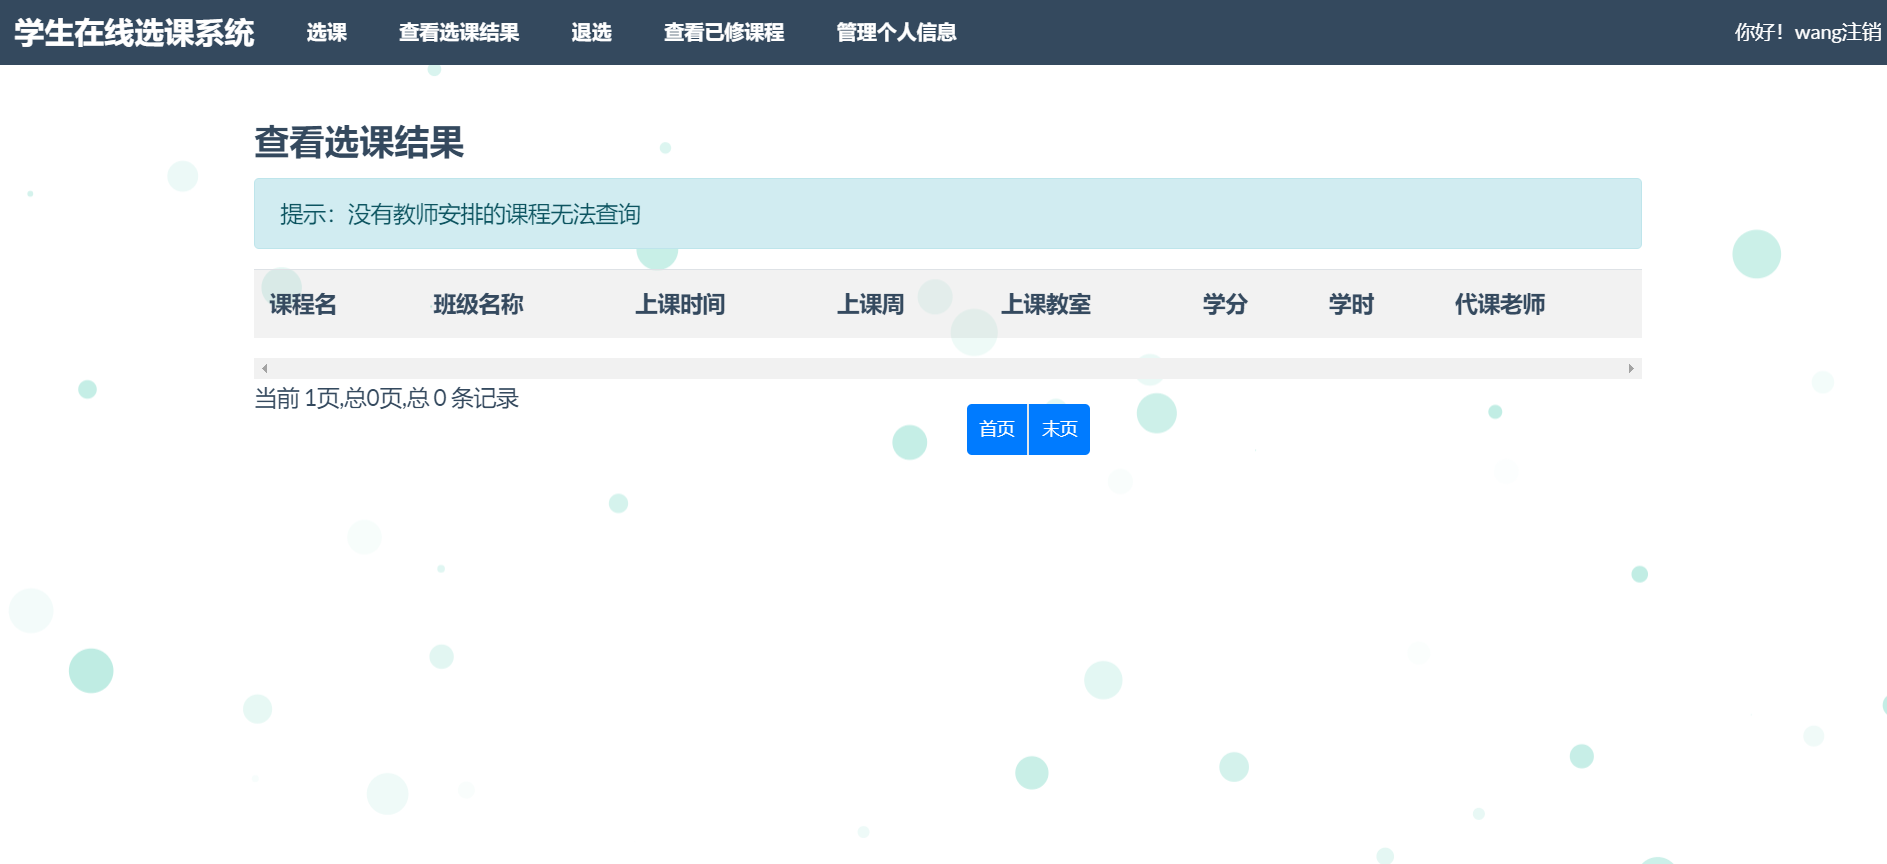Open the 退选 page from navbar

pos(591,33)
